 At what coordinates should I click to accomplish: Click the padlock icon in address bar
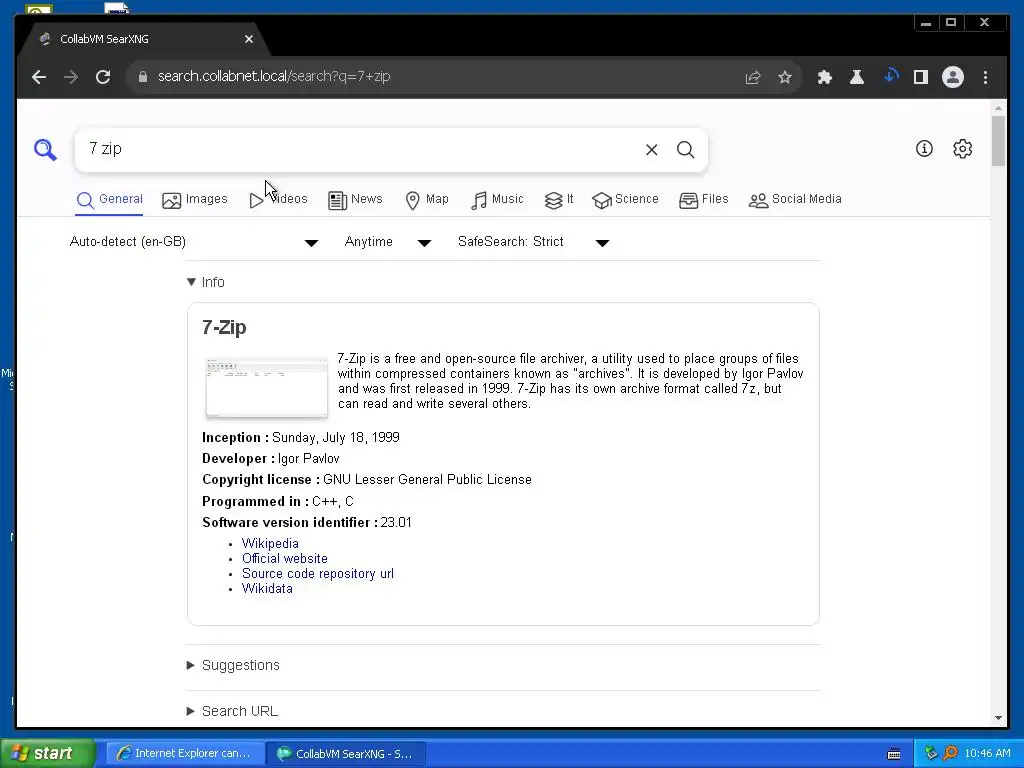tap(142, 77)
